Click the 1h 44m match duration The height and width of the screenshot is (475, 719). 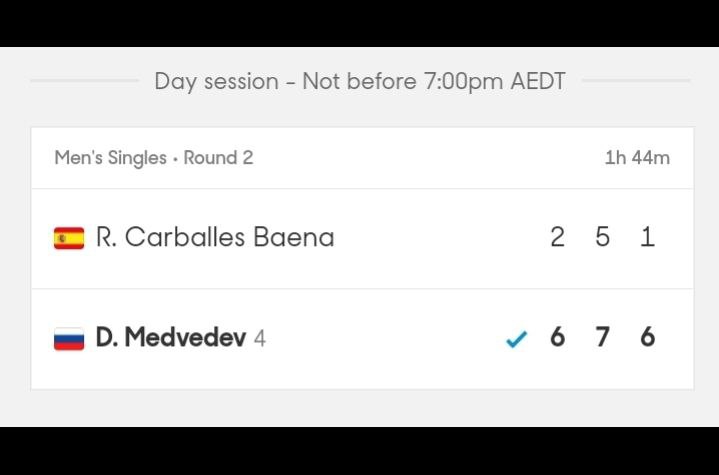637,158
